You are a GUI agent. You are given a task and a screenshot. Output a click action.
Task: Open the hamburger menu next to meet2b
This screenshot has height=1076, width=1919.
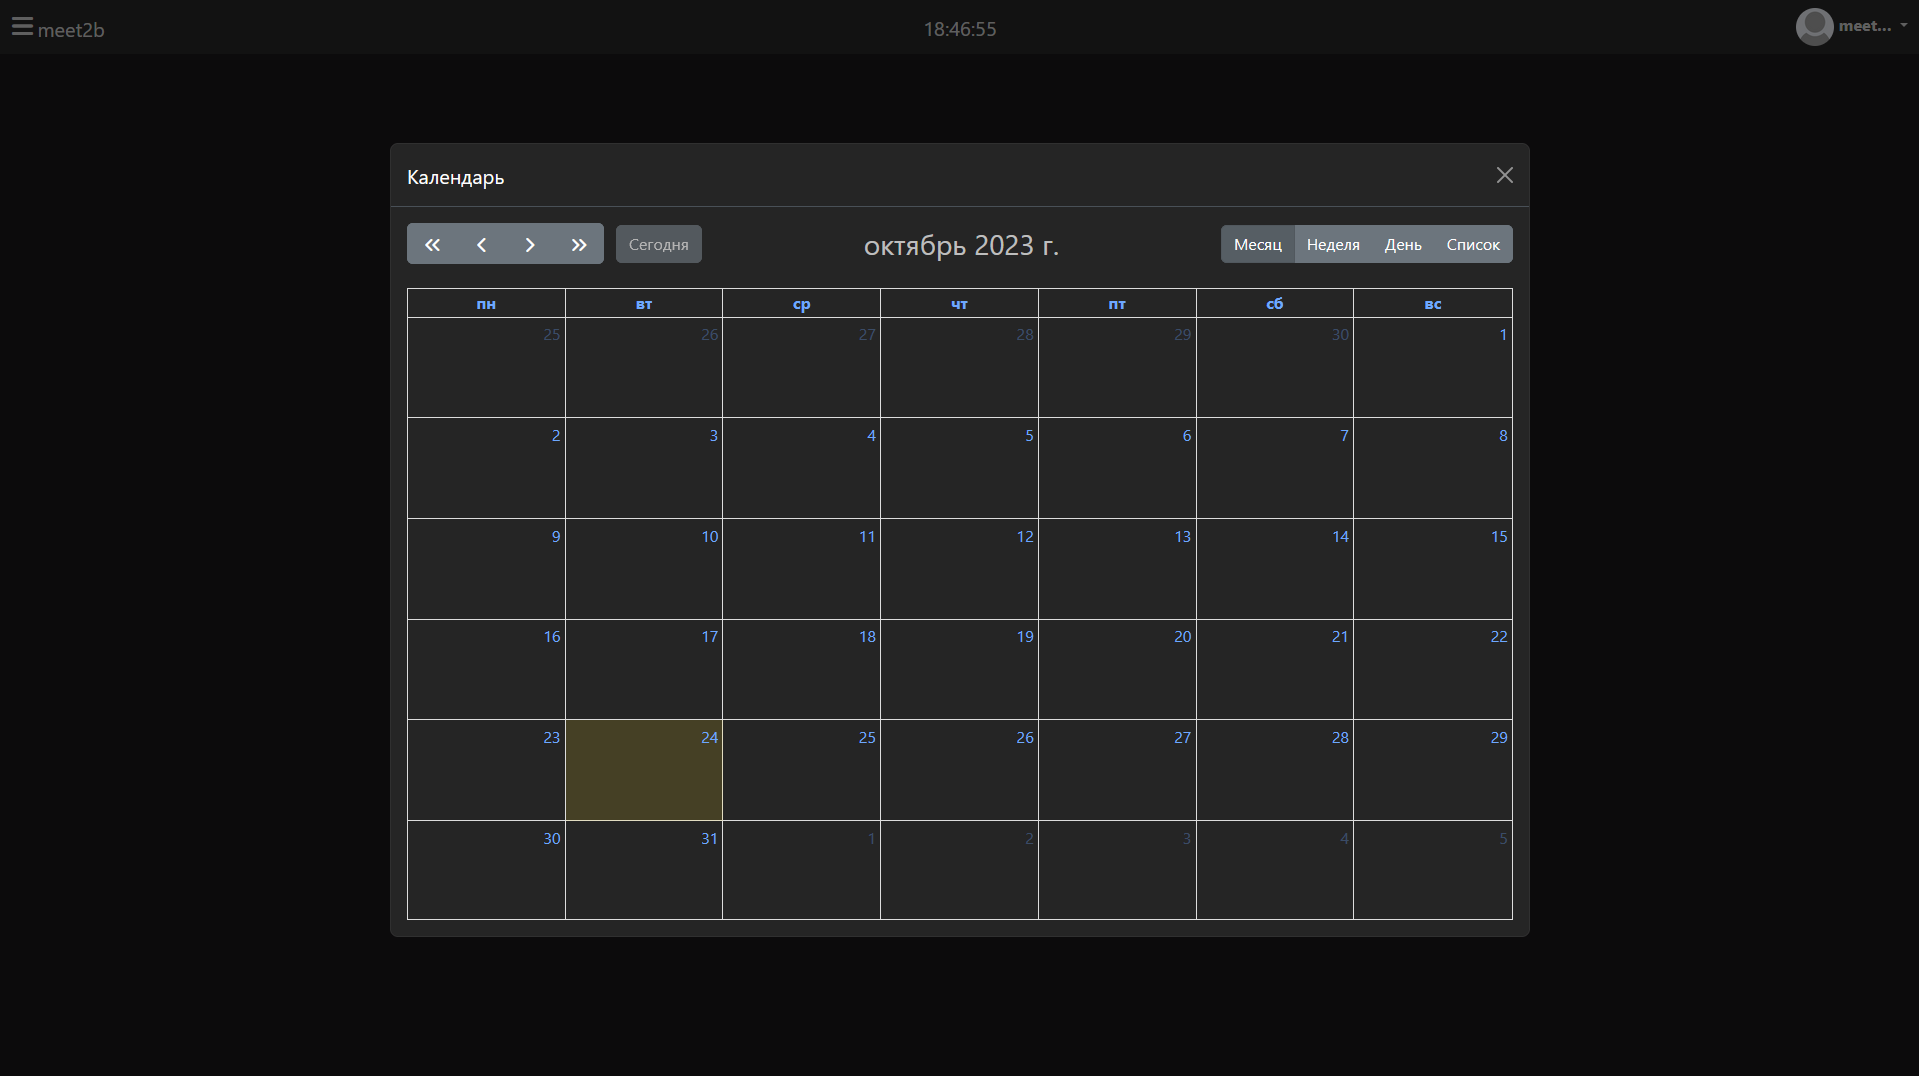coord(22,27)
